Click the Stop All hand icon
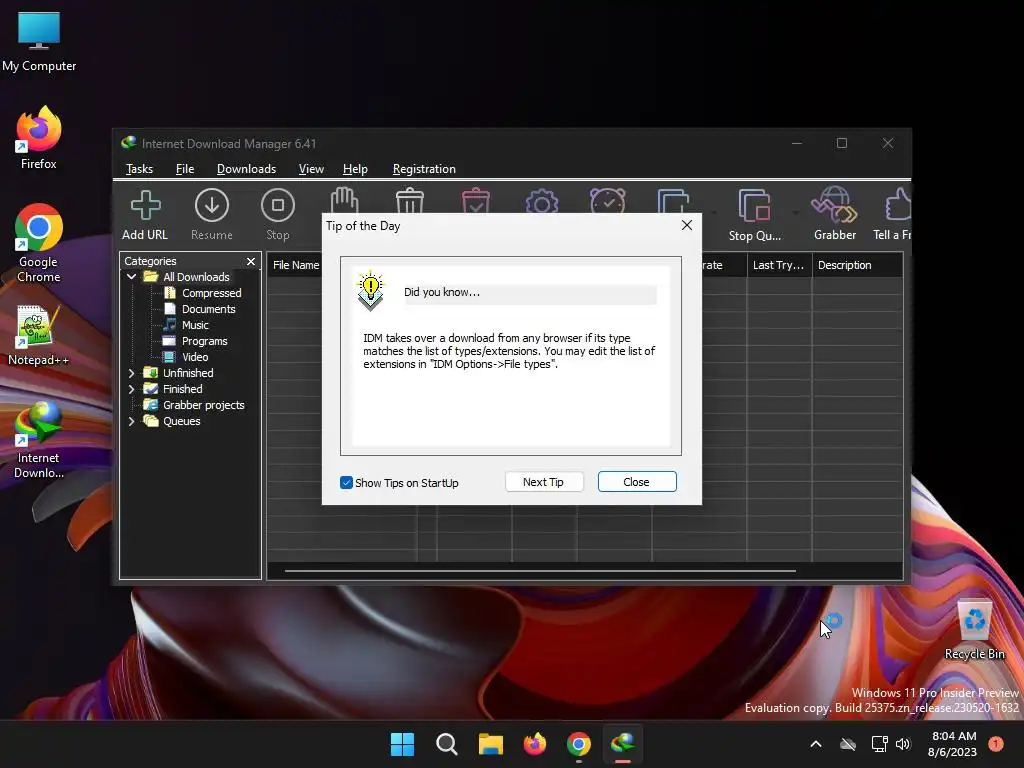 (x=344, y=200)
